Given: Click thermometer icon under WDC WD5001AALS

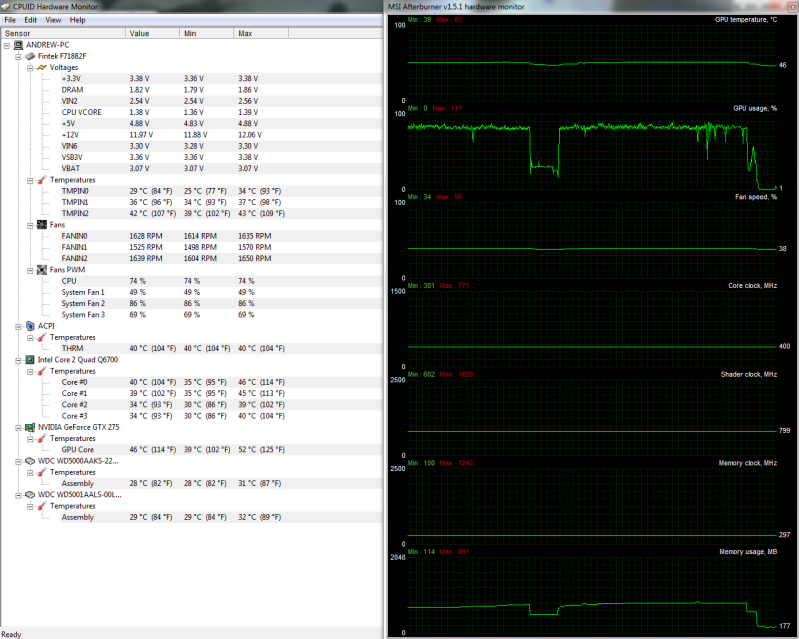Looking at the screenshot, I should (x=42, y=506).
